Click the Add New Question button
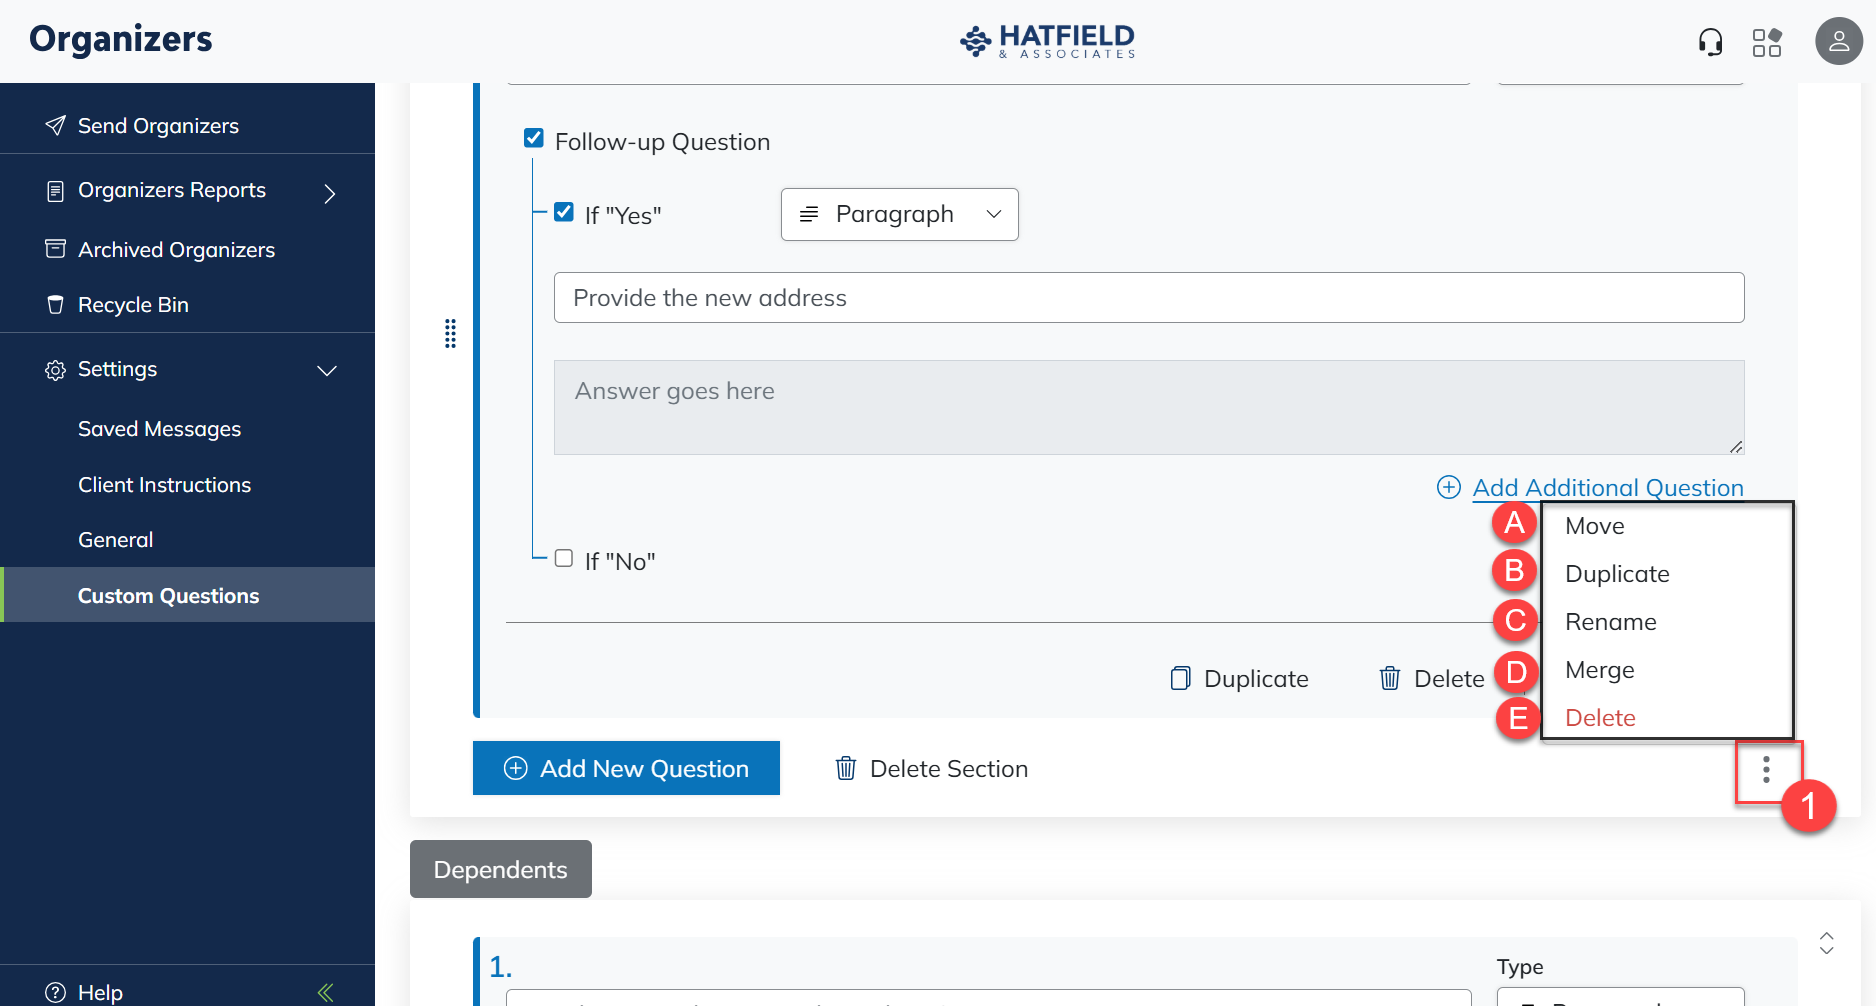Screen dimensions: 1876x1006 (x=626, y=768)
